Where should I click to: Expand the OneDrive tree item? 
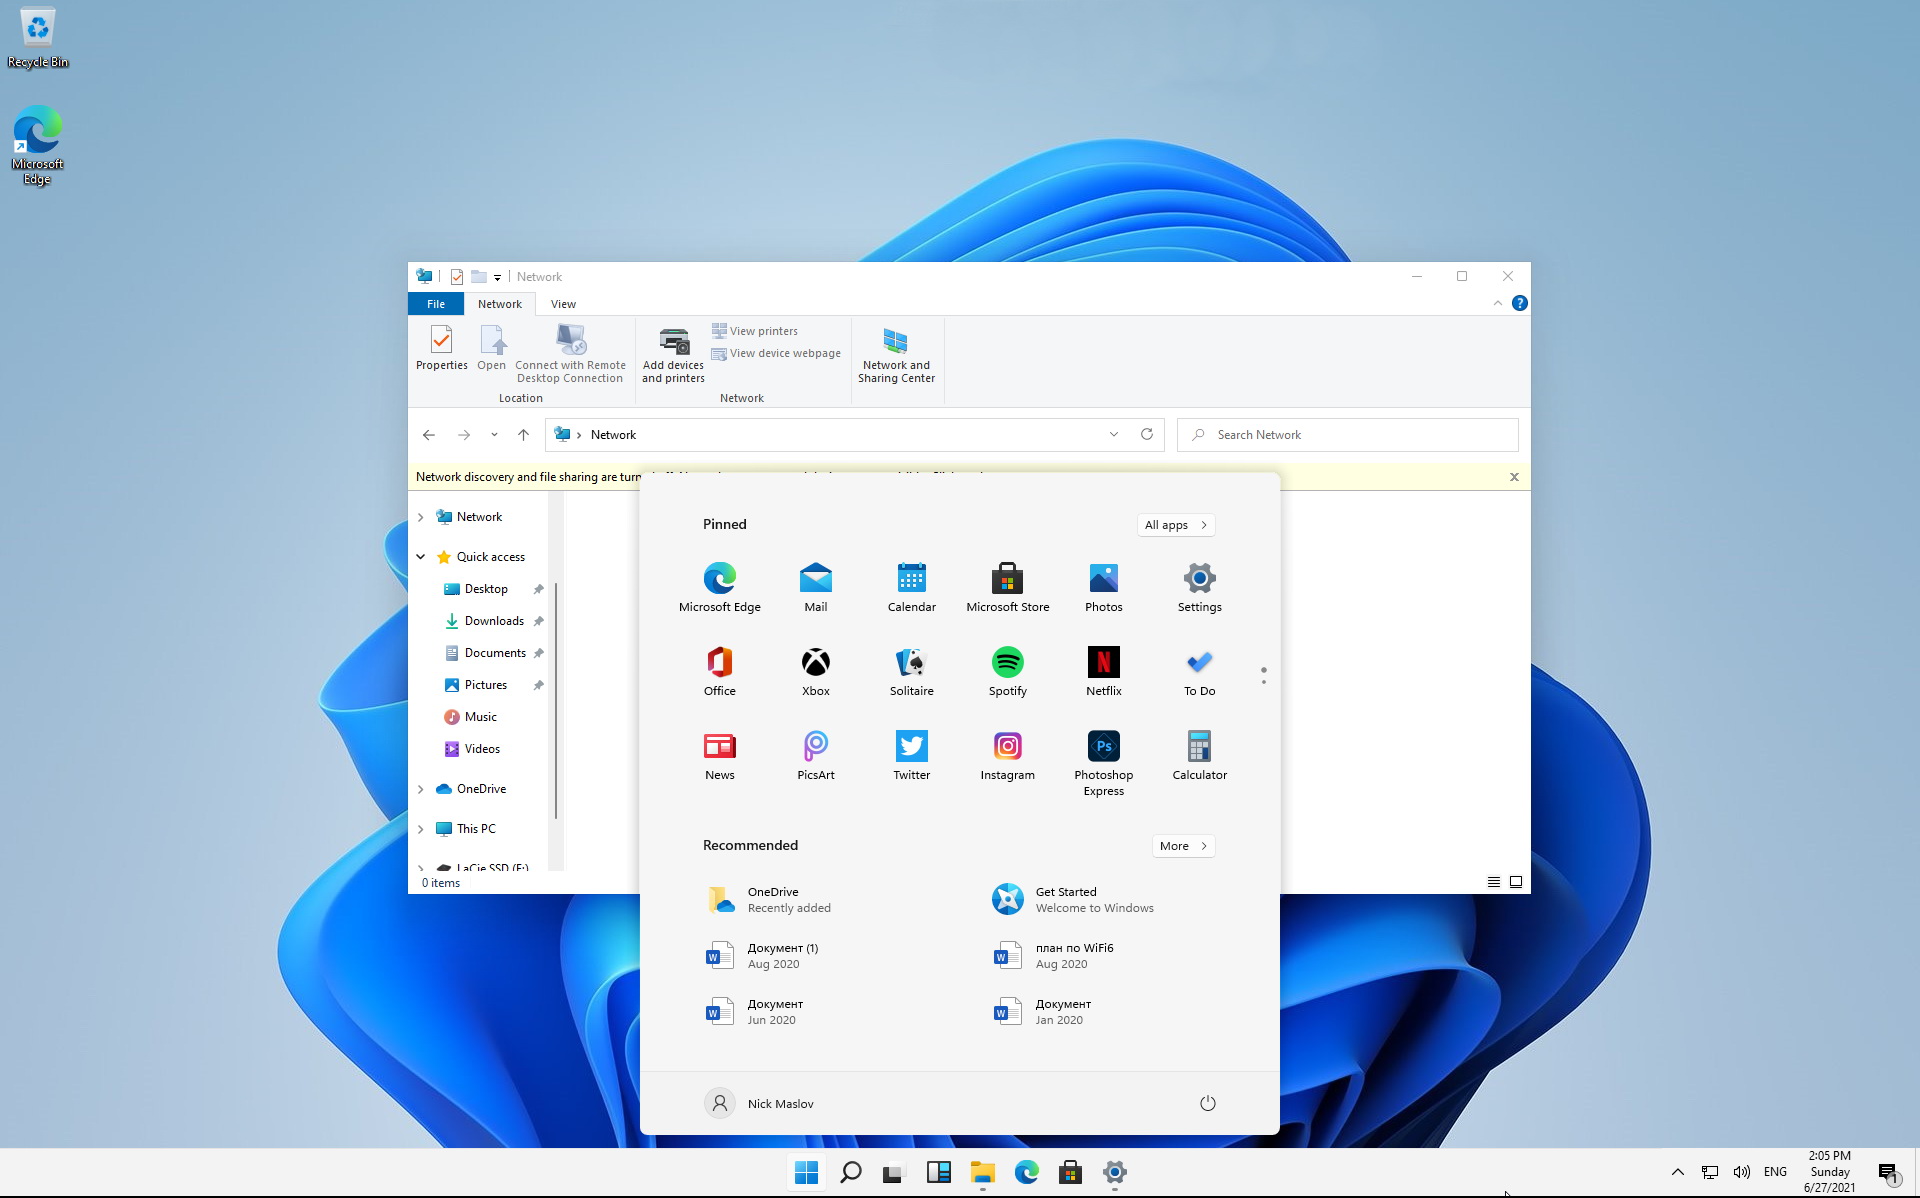pyautogui.click(x=421, y=788)
